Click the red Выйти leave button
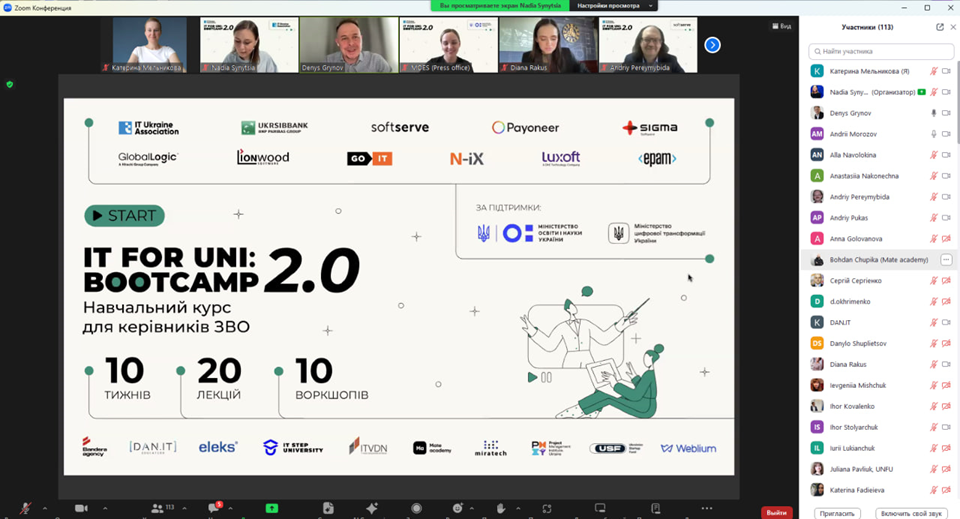 tap(776, 513)
